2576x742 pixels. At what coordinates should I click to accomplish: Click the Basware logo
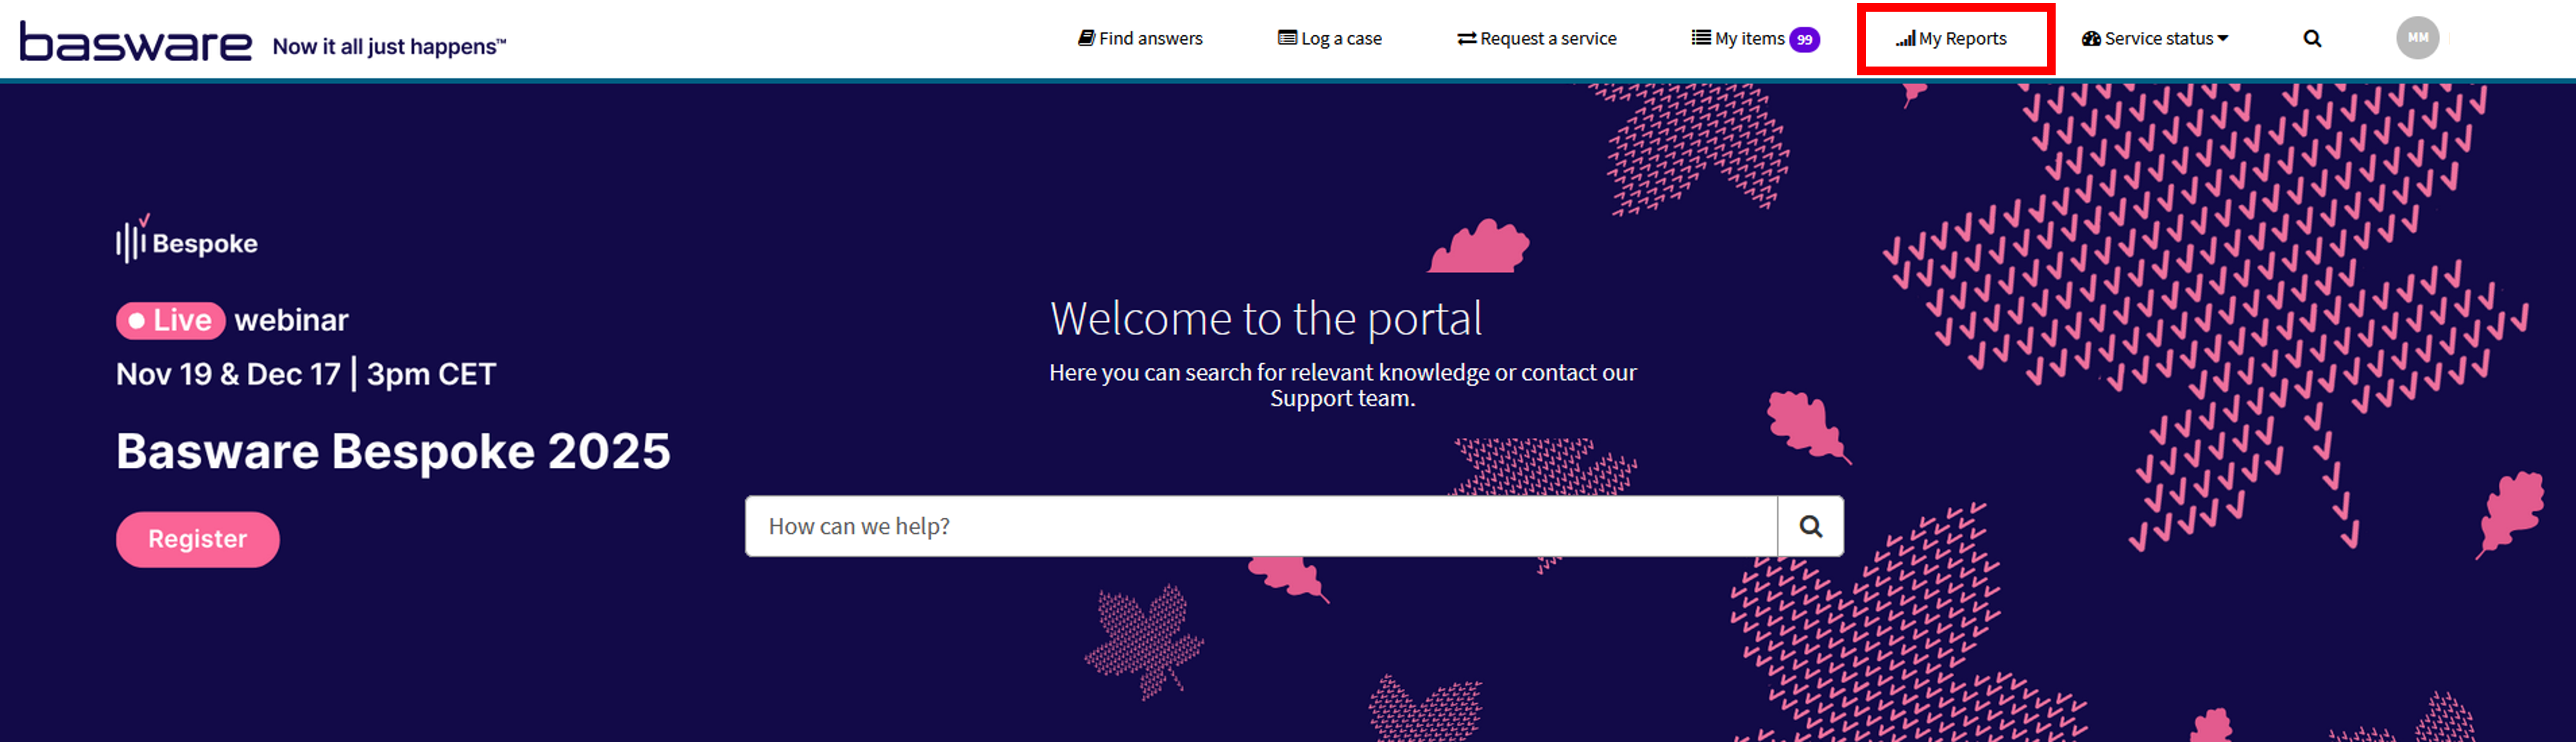point(135,42)
